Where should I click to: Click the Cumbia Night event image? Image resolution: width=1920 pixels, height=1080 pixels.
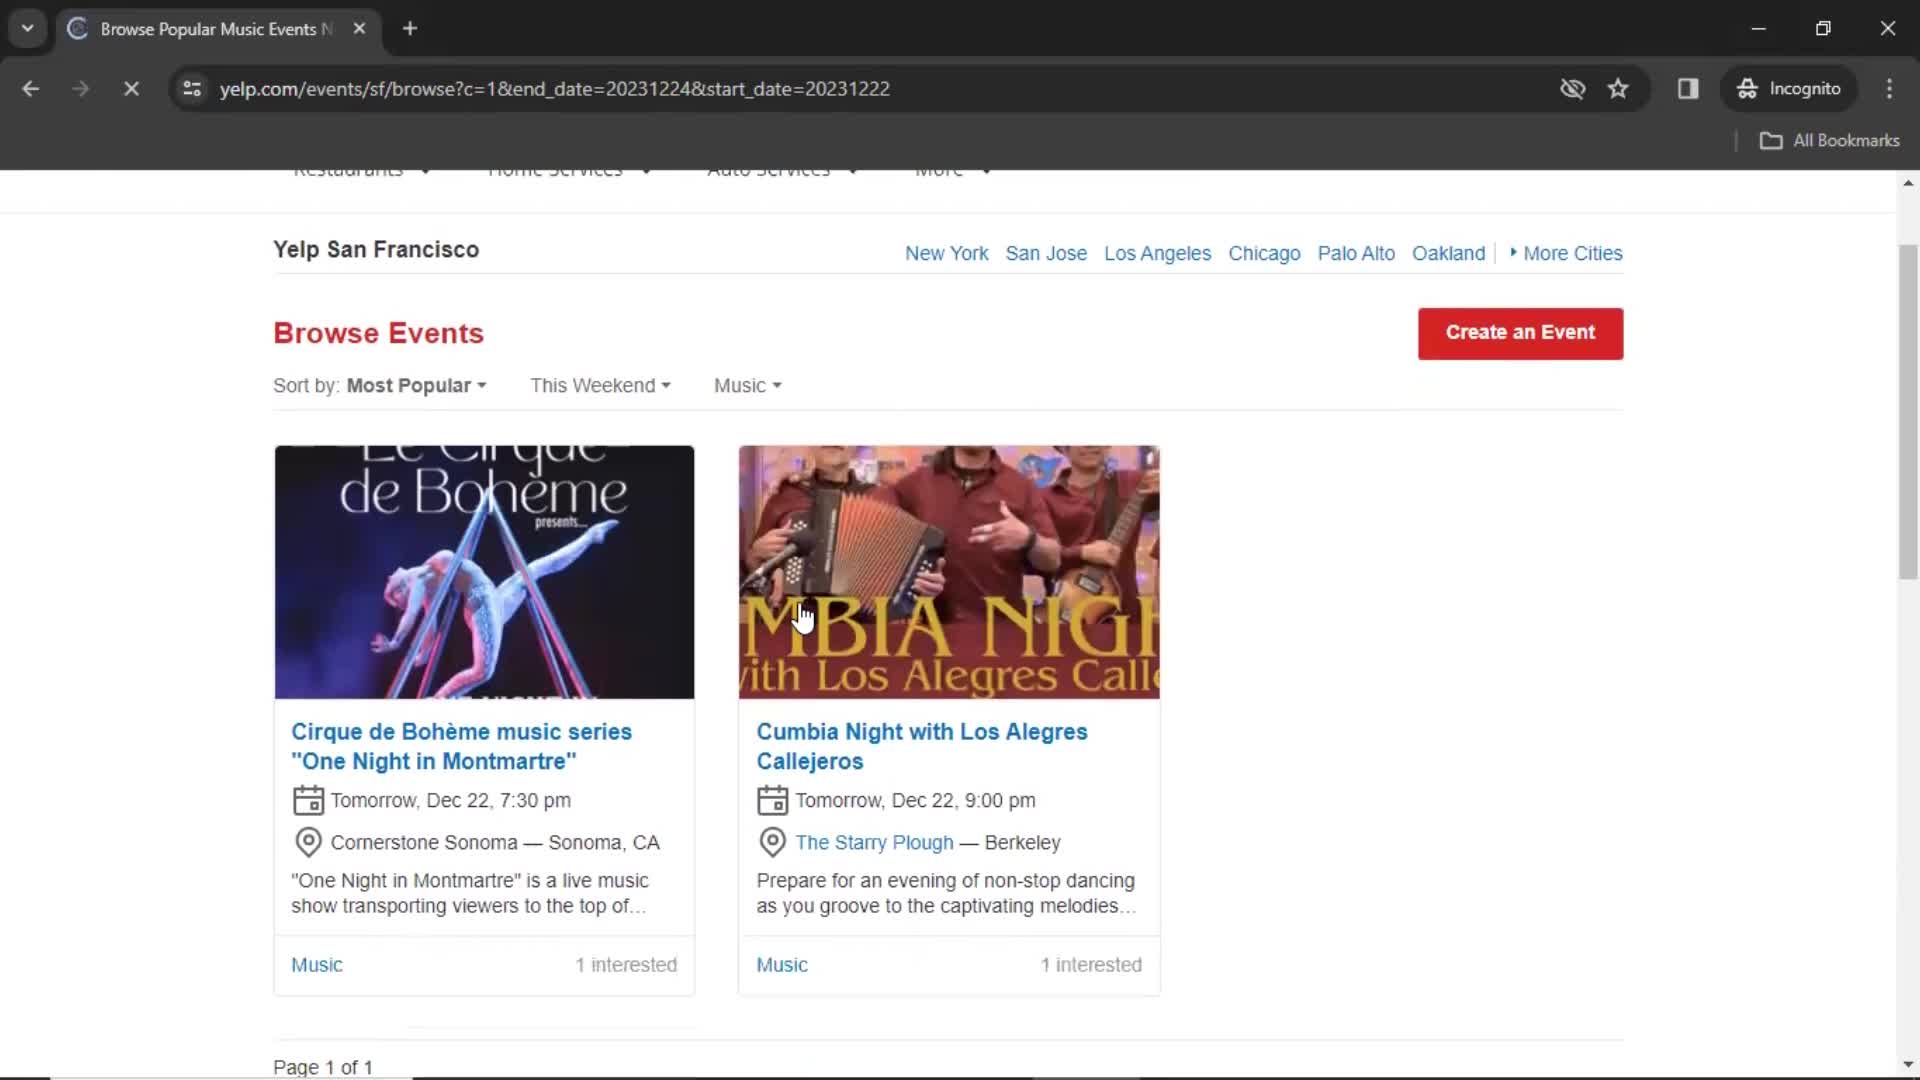tap(949, 572)
